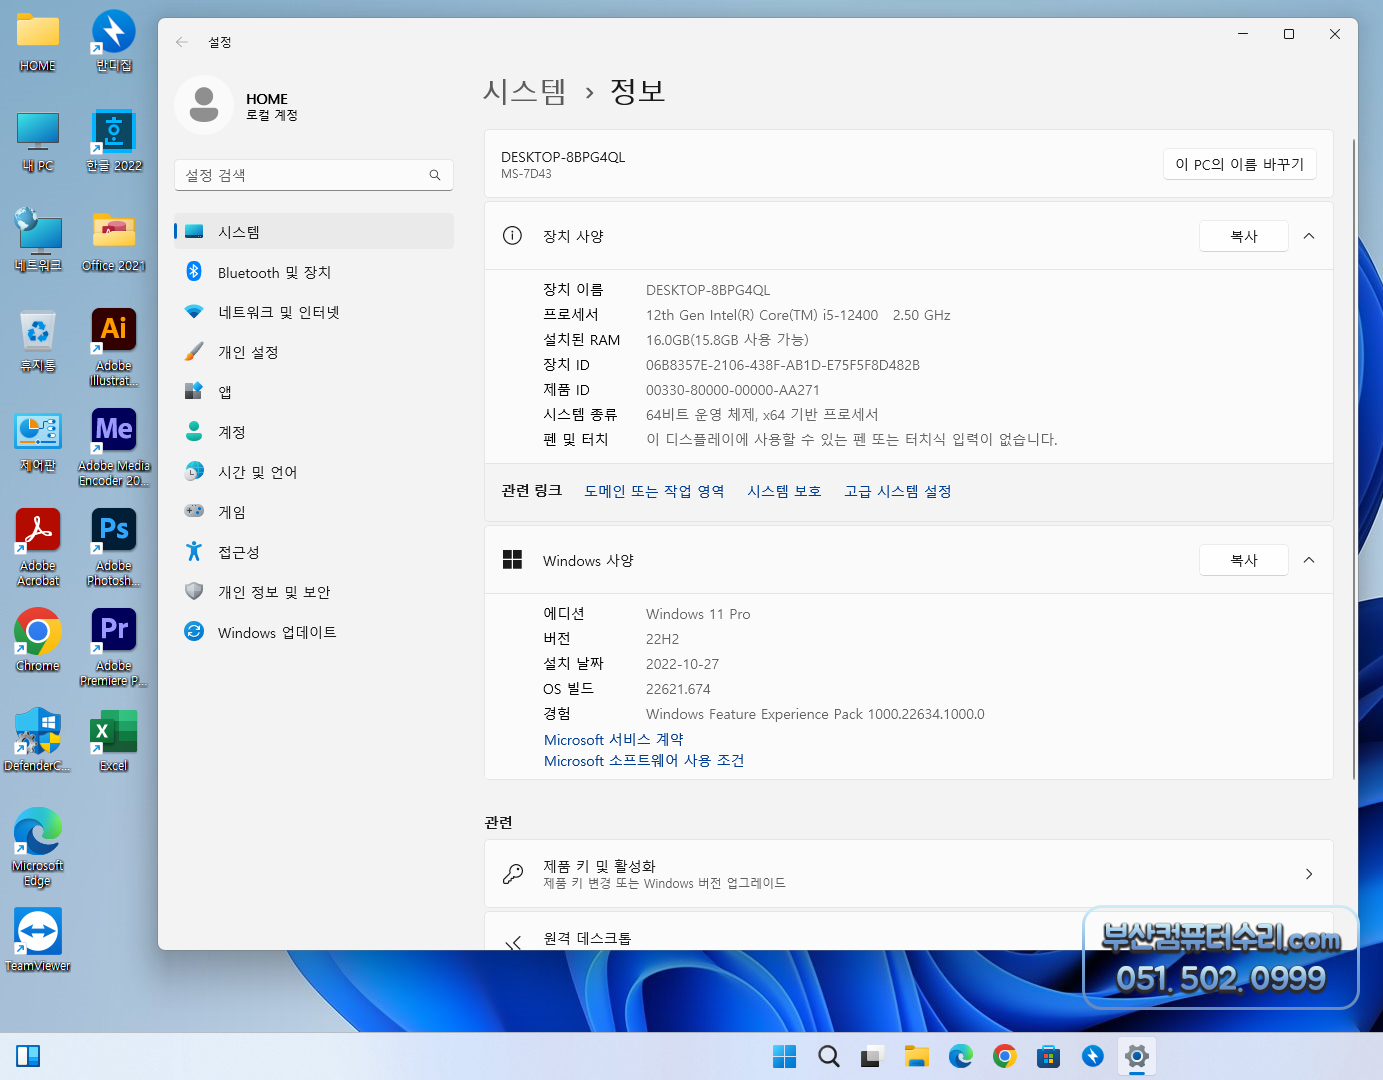Launch Adobe Media Encoder shortcut
The width and height of the screenshot is (1383, 1080).
click(x=114, y=448)
